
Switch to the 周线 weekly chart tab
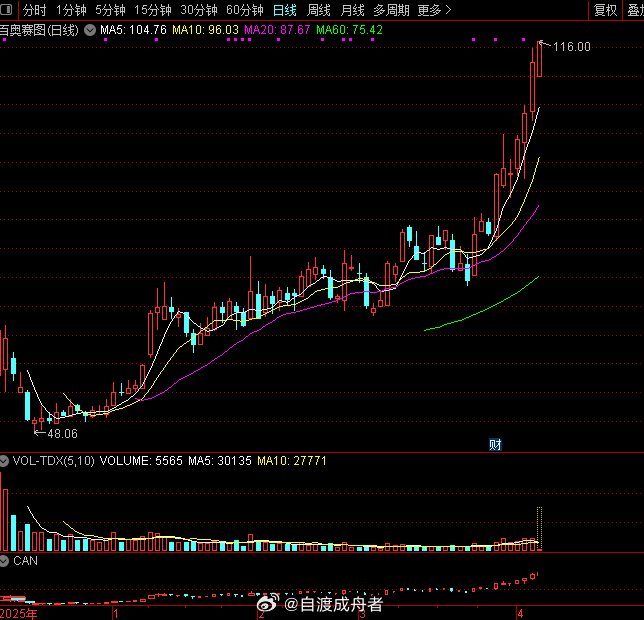coord(319,10)
